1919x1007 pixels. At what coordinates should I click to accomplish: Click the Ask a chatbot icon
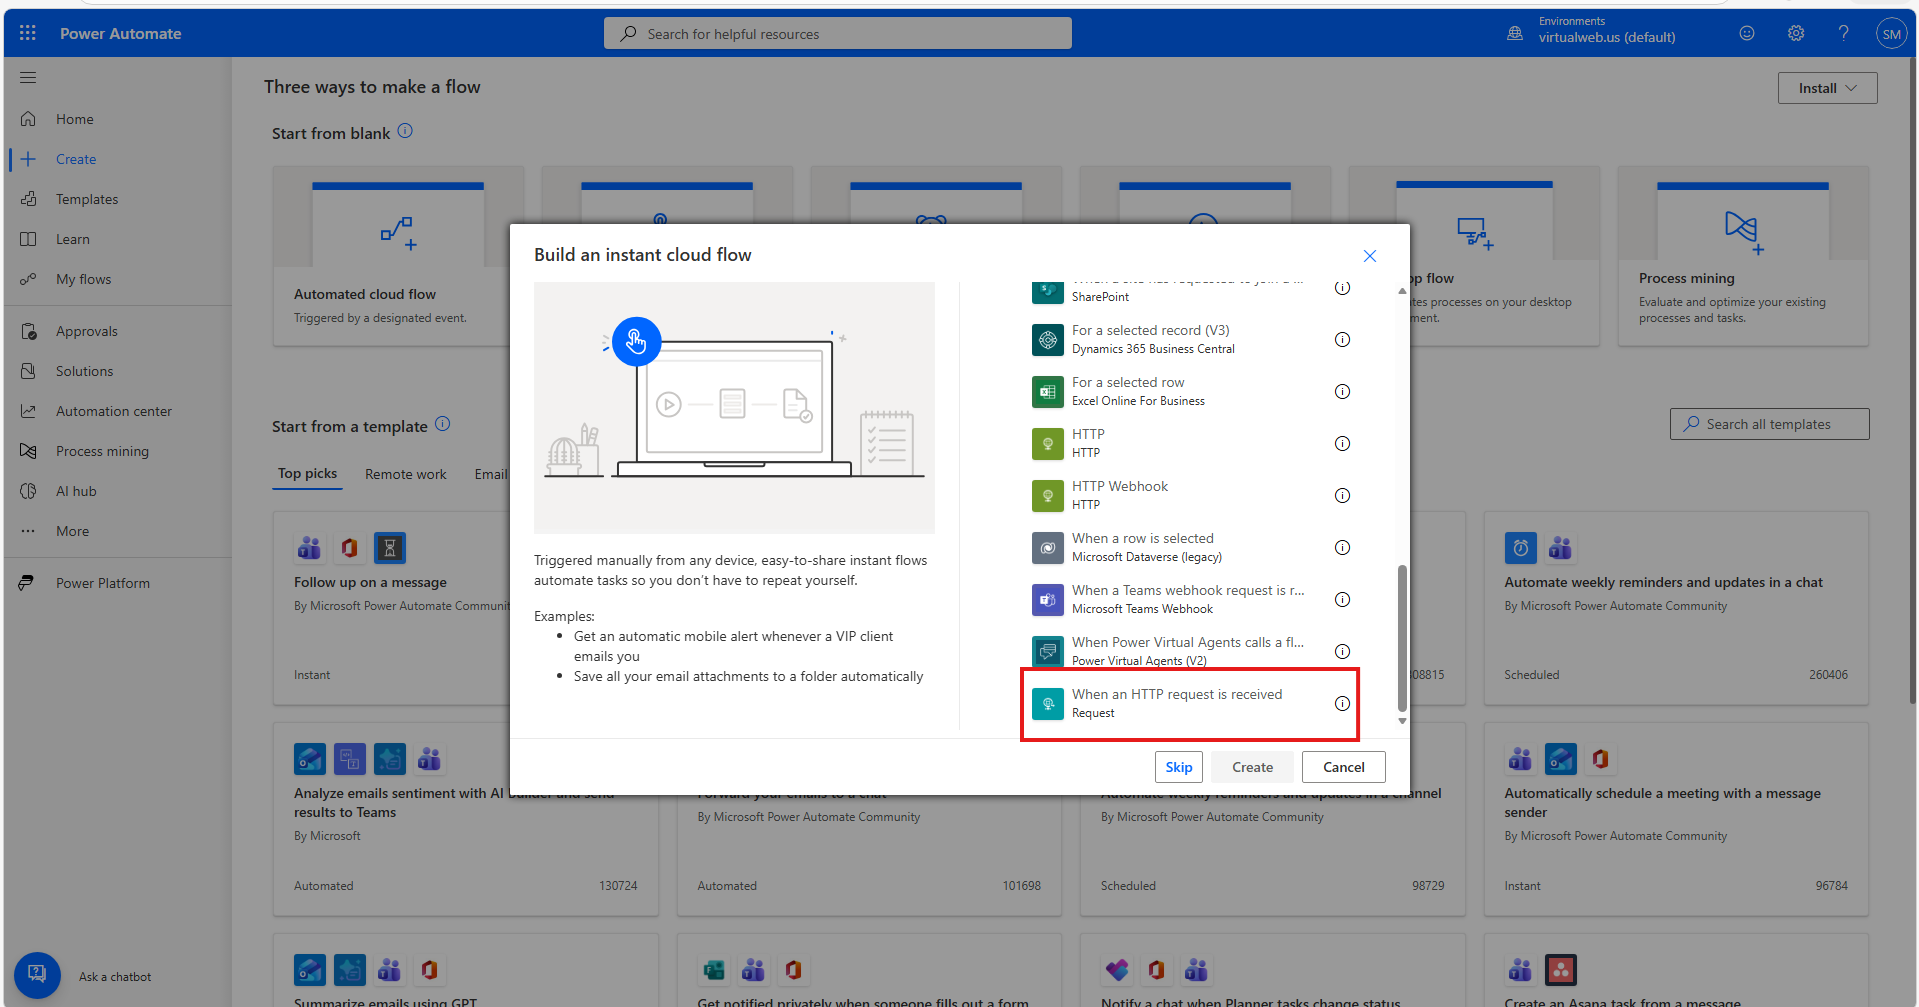coord(37,975)
